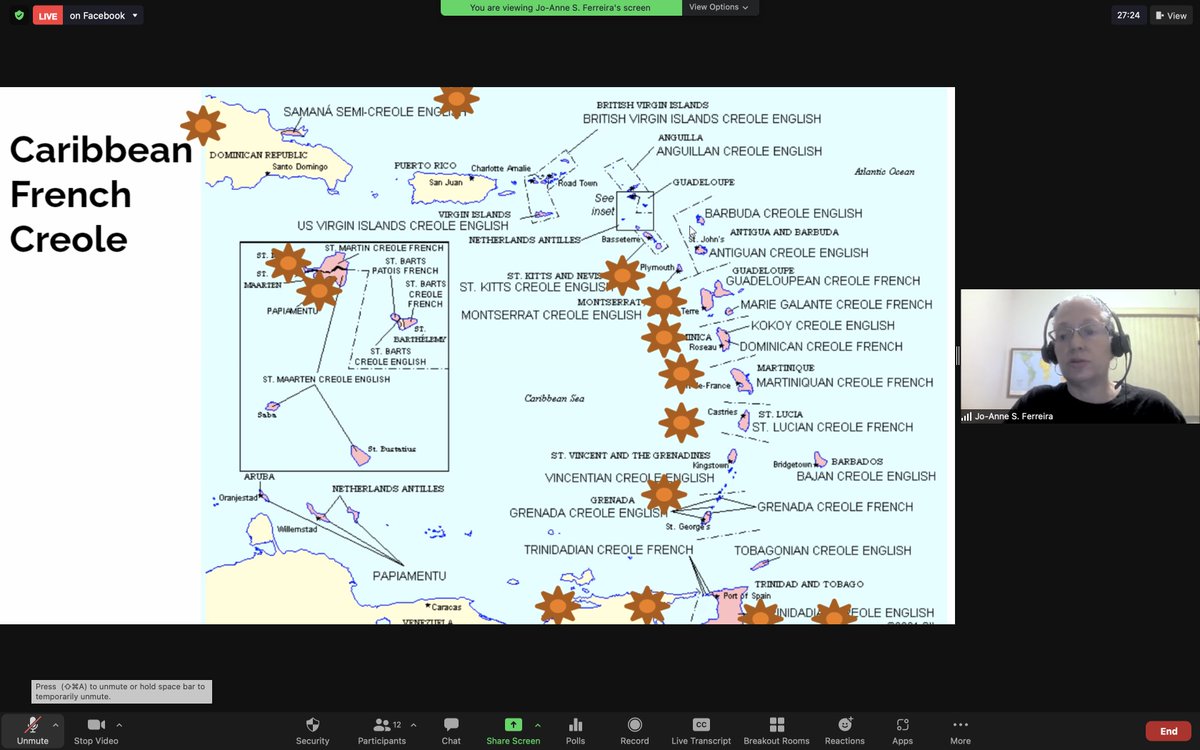Screen dimensions: 1200x750
Task: Expand arrow beside Participants
Action: 413,724
